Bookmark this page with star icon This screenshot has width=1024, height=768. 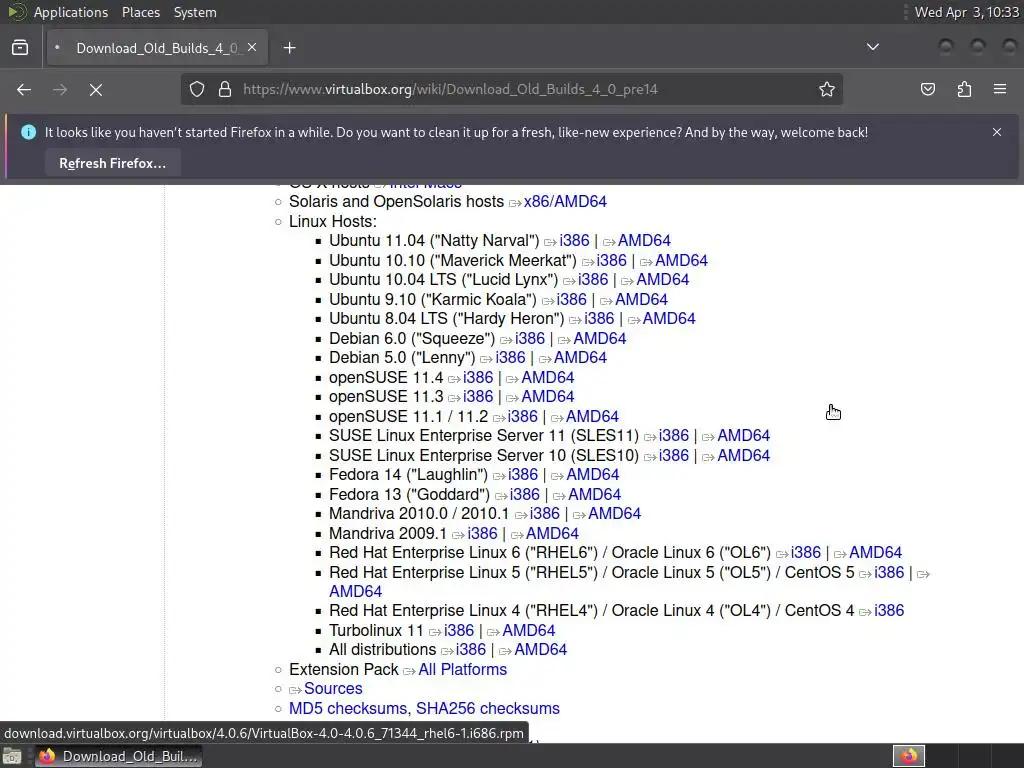(x=827, y=89)
